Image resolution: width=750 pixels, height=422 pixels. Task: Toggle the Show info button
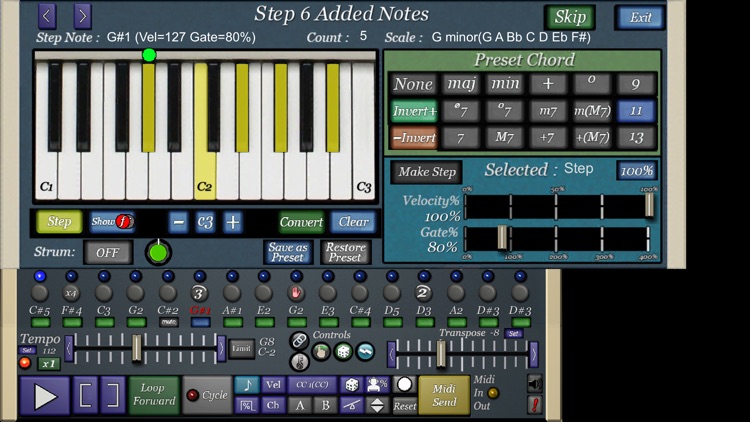click(112, 221)
